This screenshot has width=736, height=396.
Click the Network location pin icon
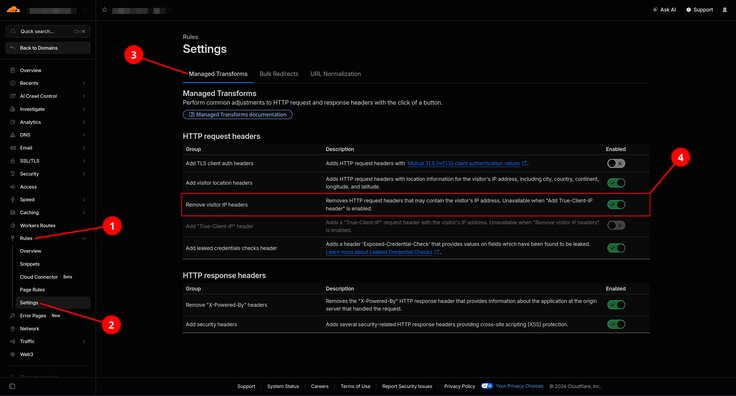point(13,329)
